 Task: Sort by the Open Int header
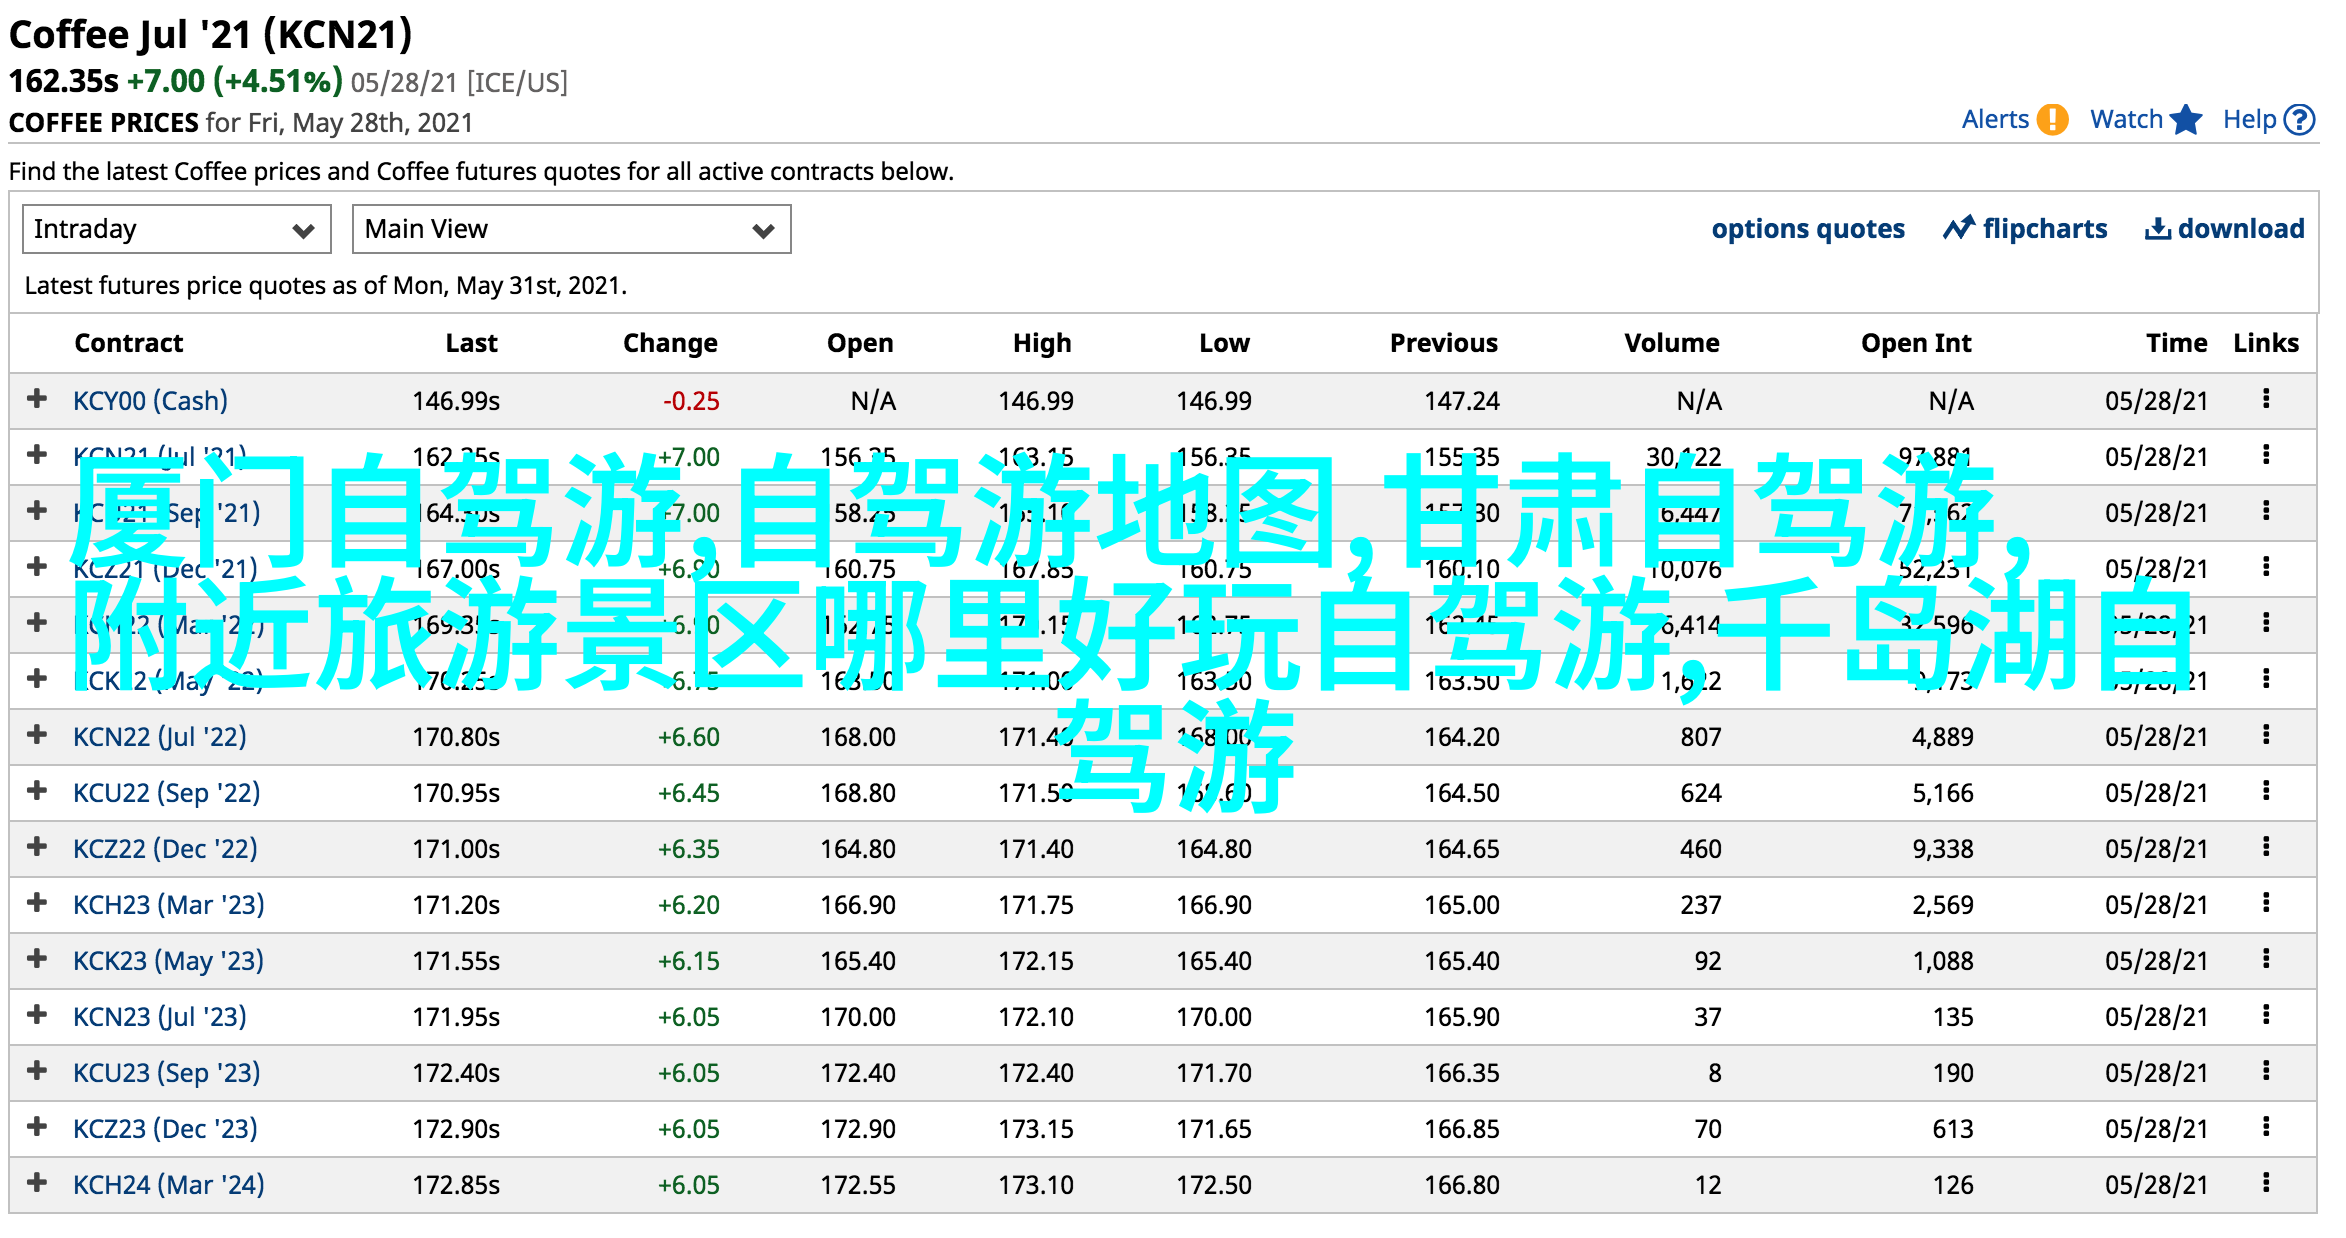(1915, 343)
